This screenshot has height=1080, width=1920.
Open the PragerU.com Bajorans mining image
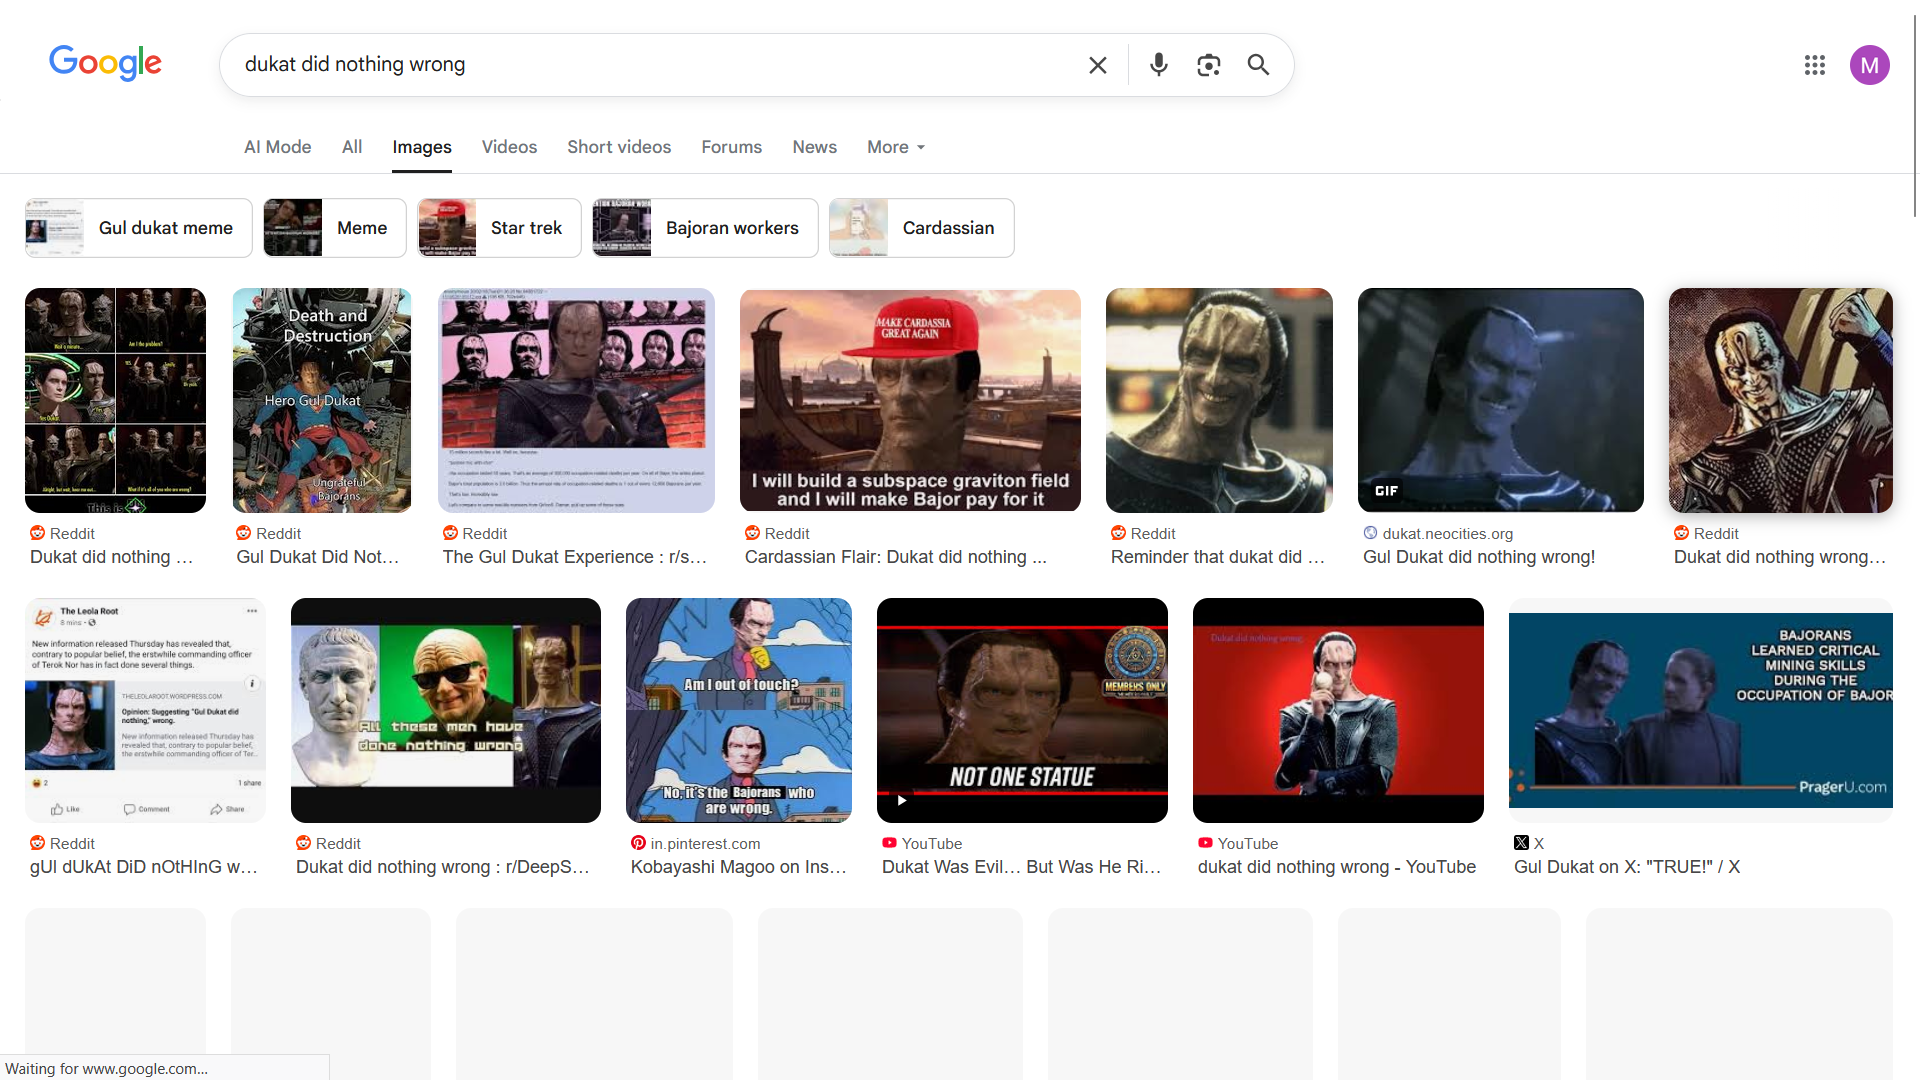[1700, 710]
